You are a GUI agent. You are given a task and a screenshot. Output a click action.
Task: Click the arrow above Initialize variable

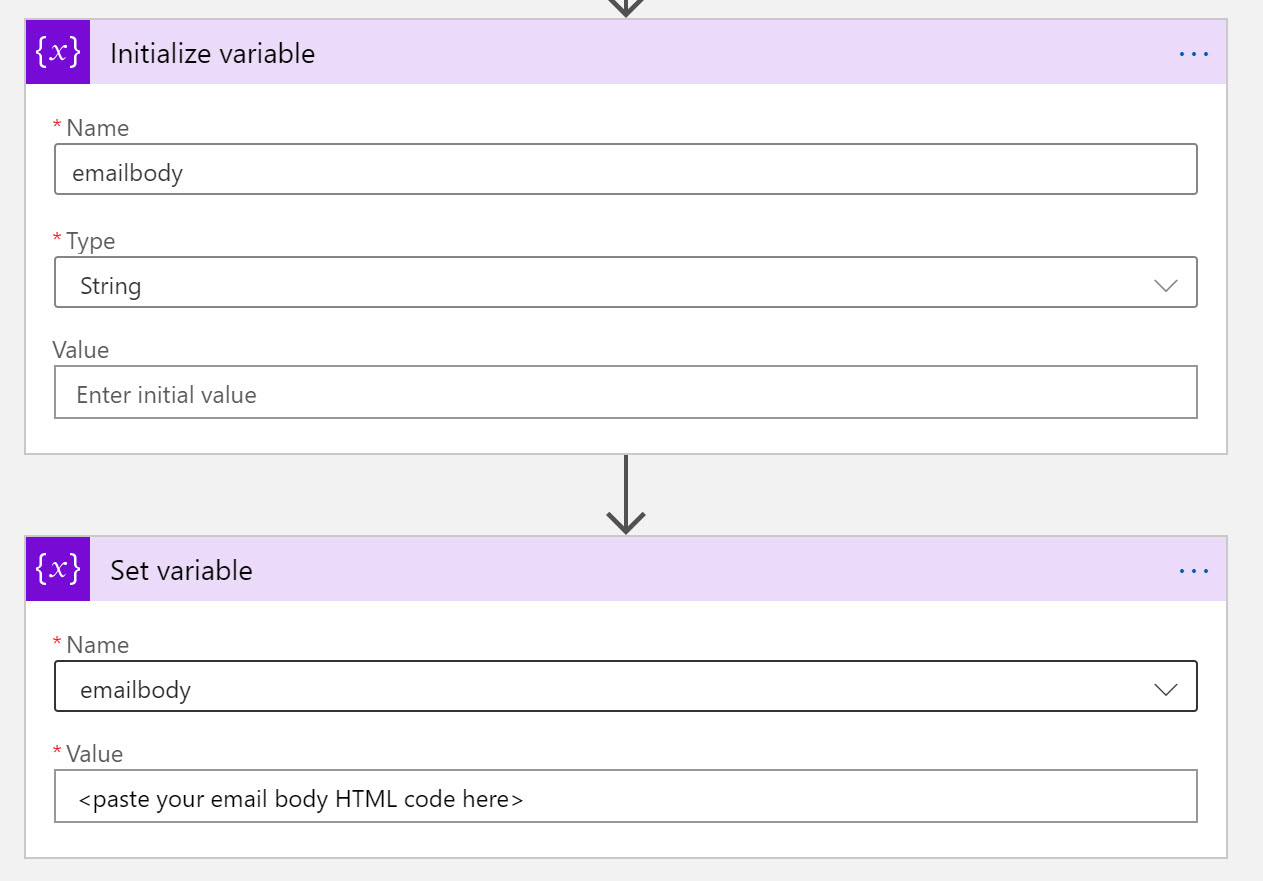626,8
